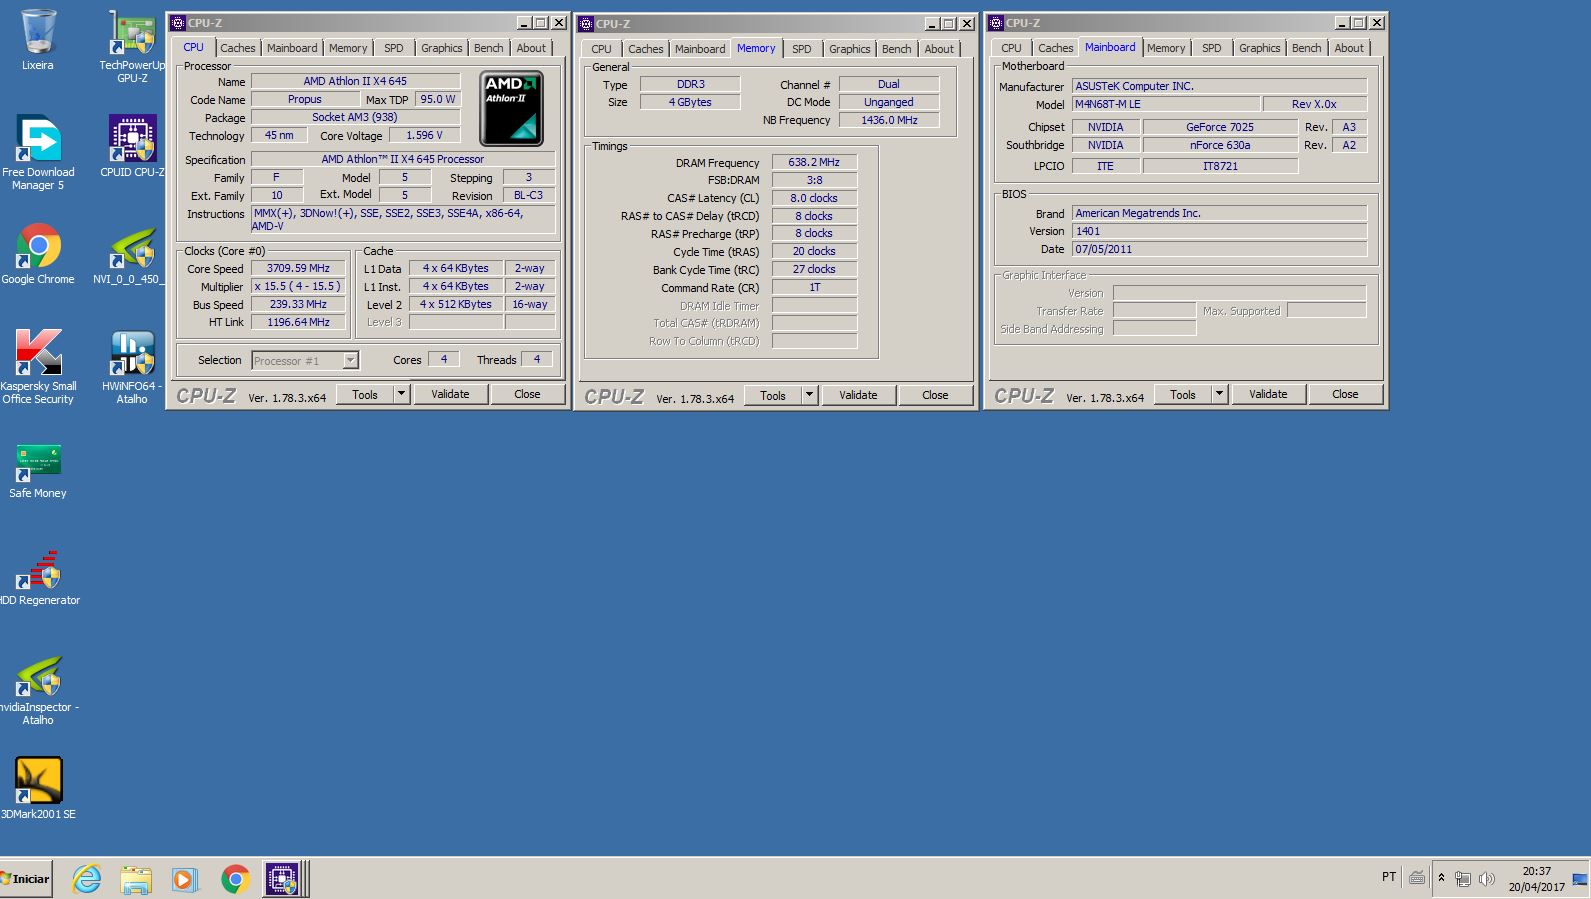This screenshot has width=1591, height=899.
Task: Open nvidiaInspector Atalho desktop shortcut
Action: click(38, 690)
